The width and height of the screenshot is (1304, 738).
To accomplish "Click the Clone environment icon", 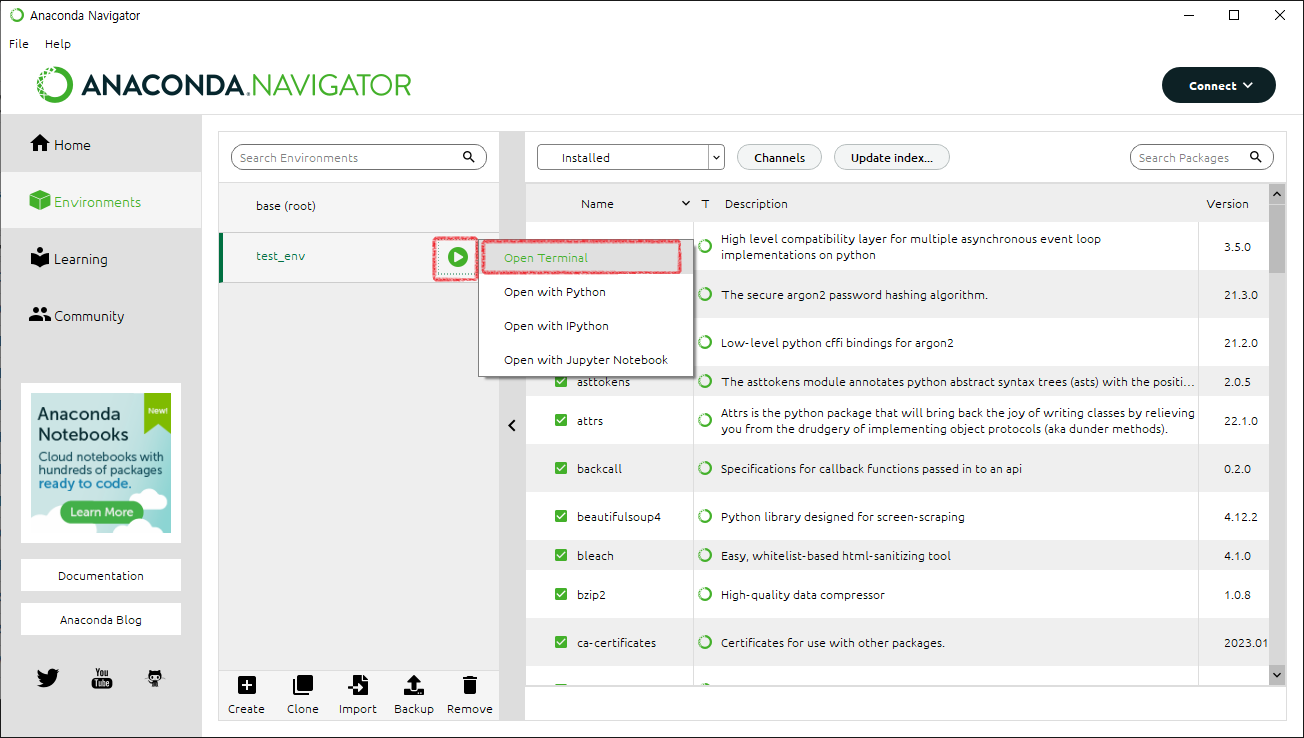I will coord(302,685).
